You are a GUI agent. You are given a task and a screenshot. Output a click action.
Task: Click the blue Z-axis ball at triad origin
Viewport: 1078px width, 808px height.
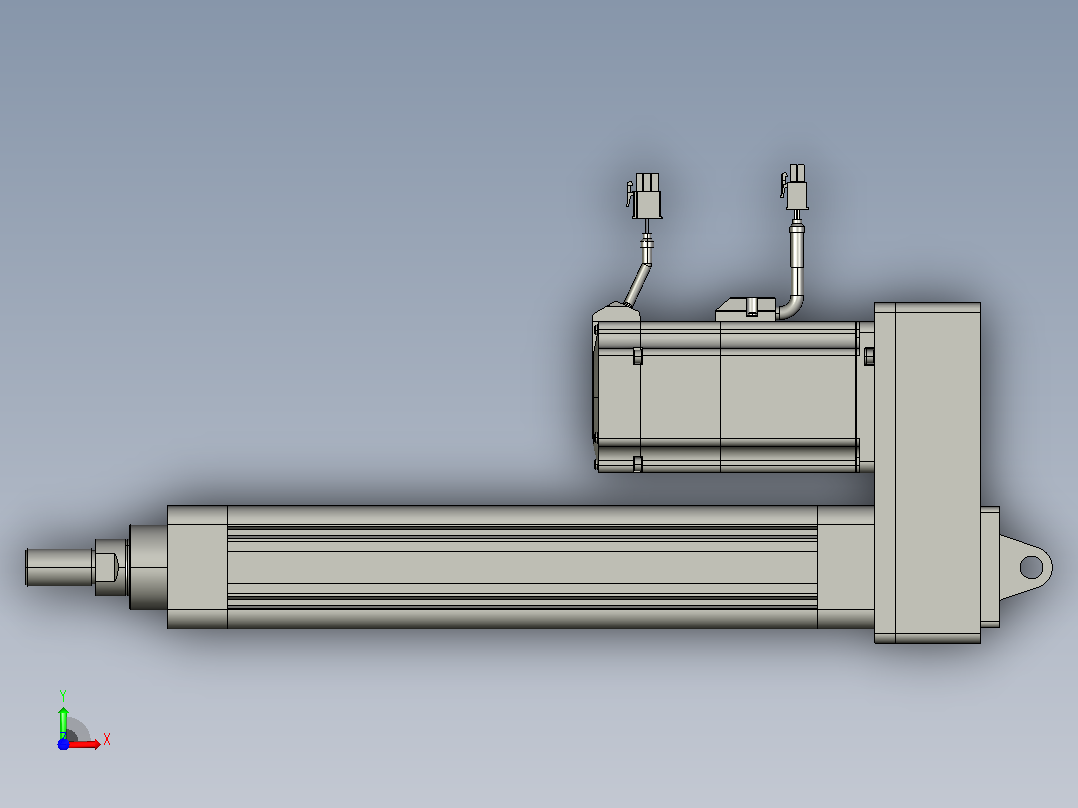(x=63, y=744)
